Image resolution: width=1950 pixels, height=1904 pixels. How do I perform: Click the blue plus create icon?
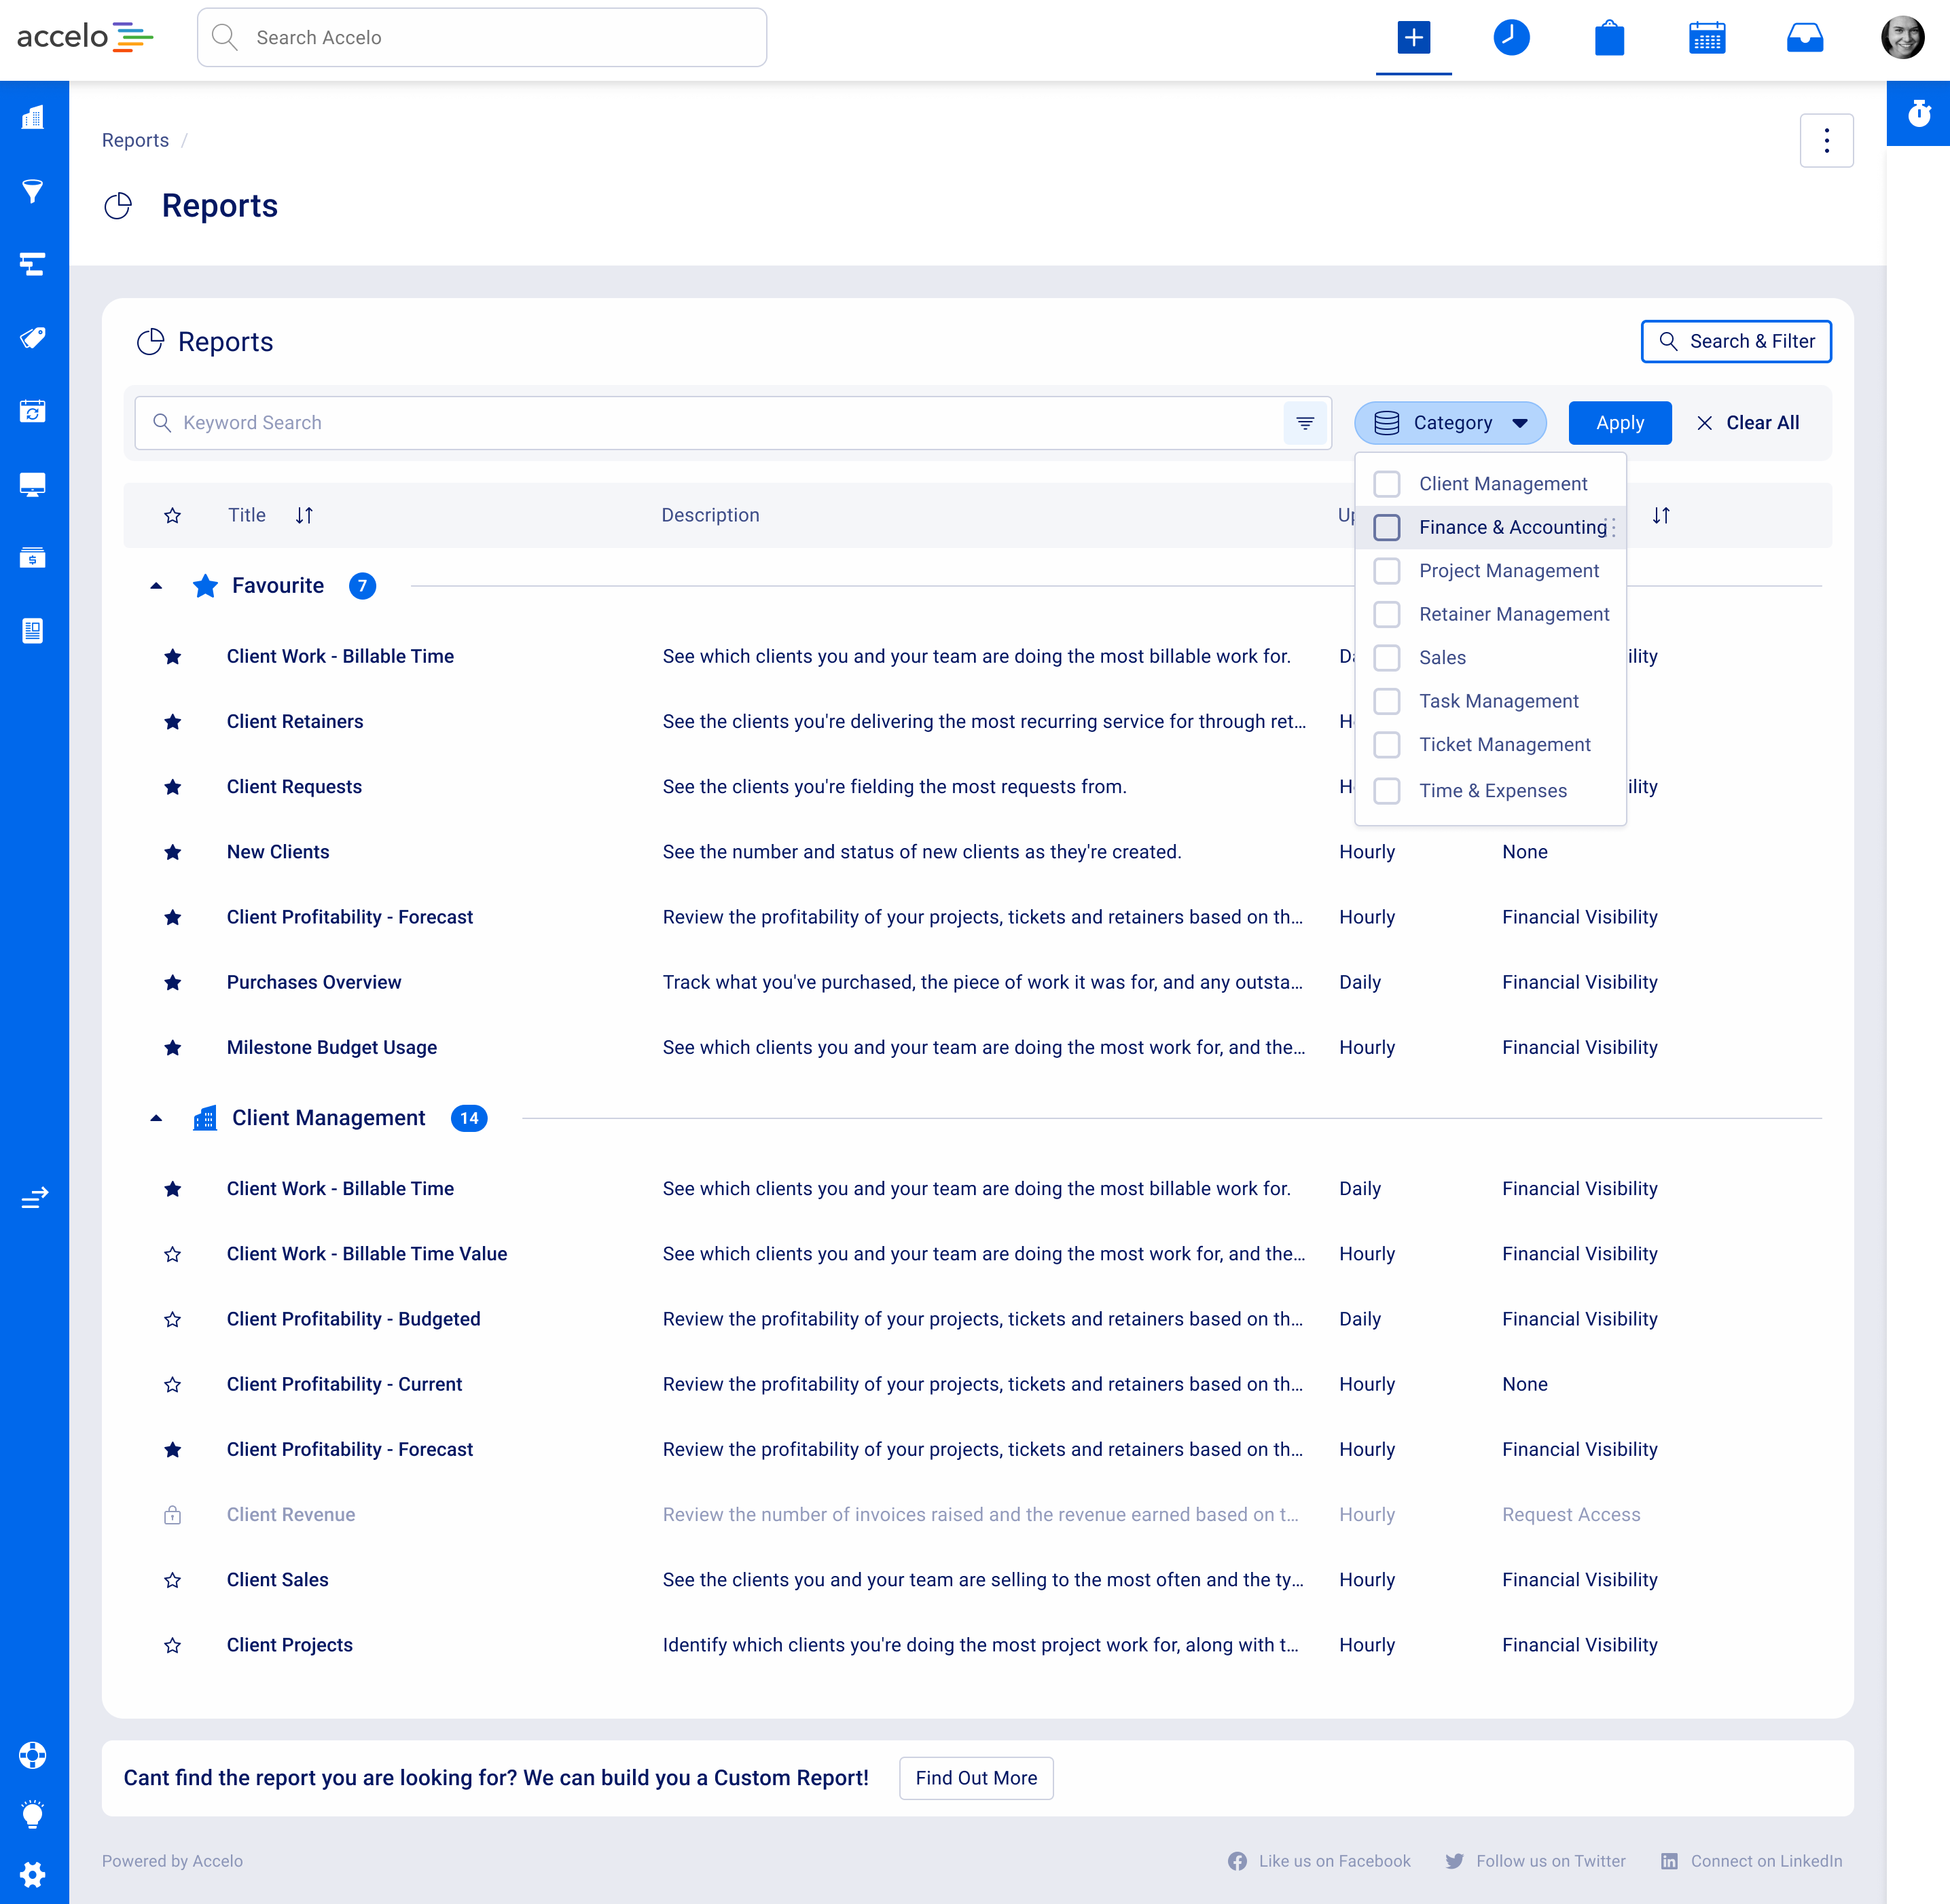(x=1413, y=38)
